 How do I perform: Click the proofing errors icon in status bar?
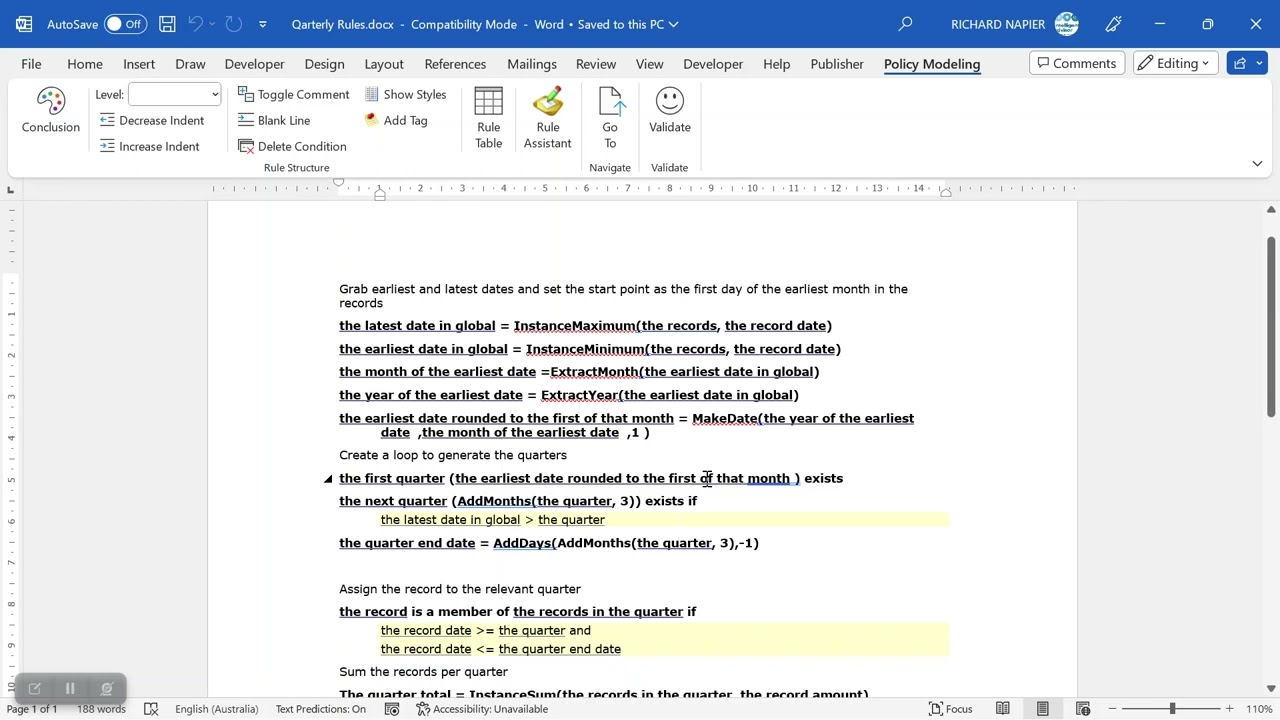[151, 709]
